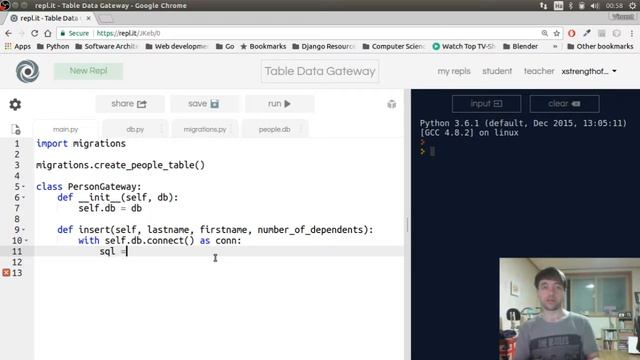Screen dimensions: 640x360
Task: Click the secure padlock site info
Action: tap(75, 33)
